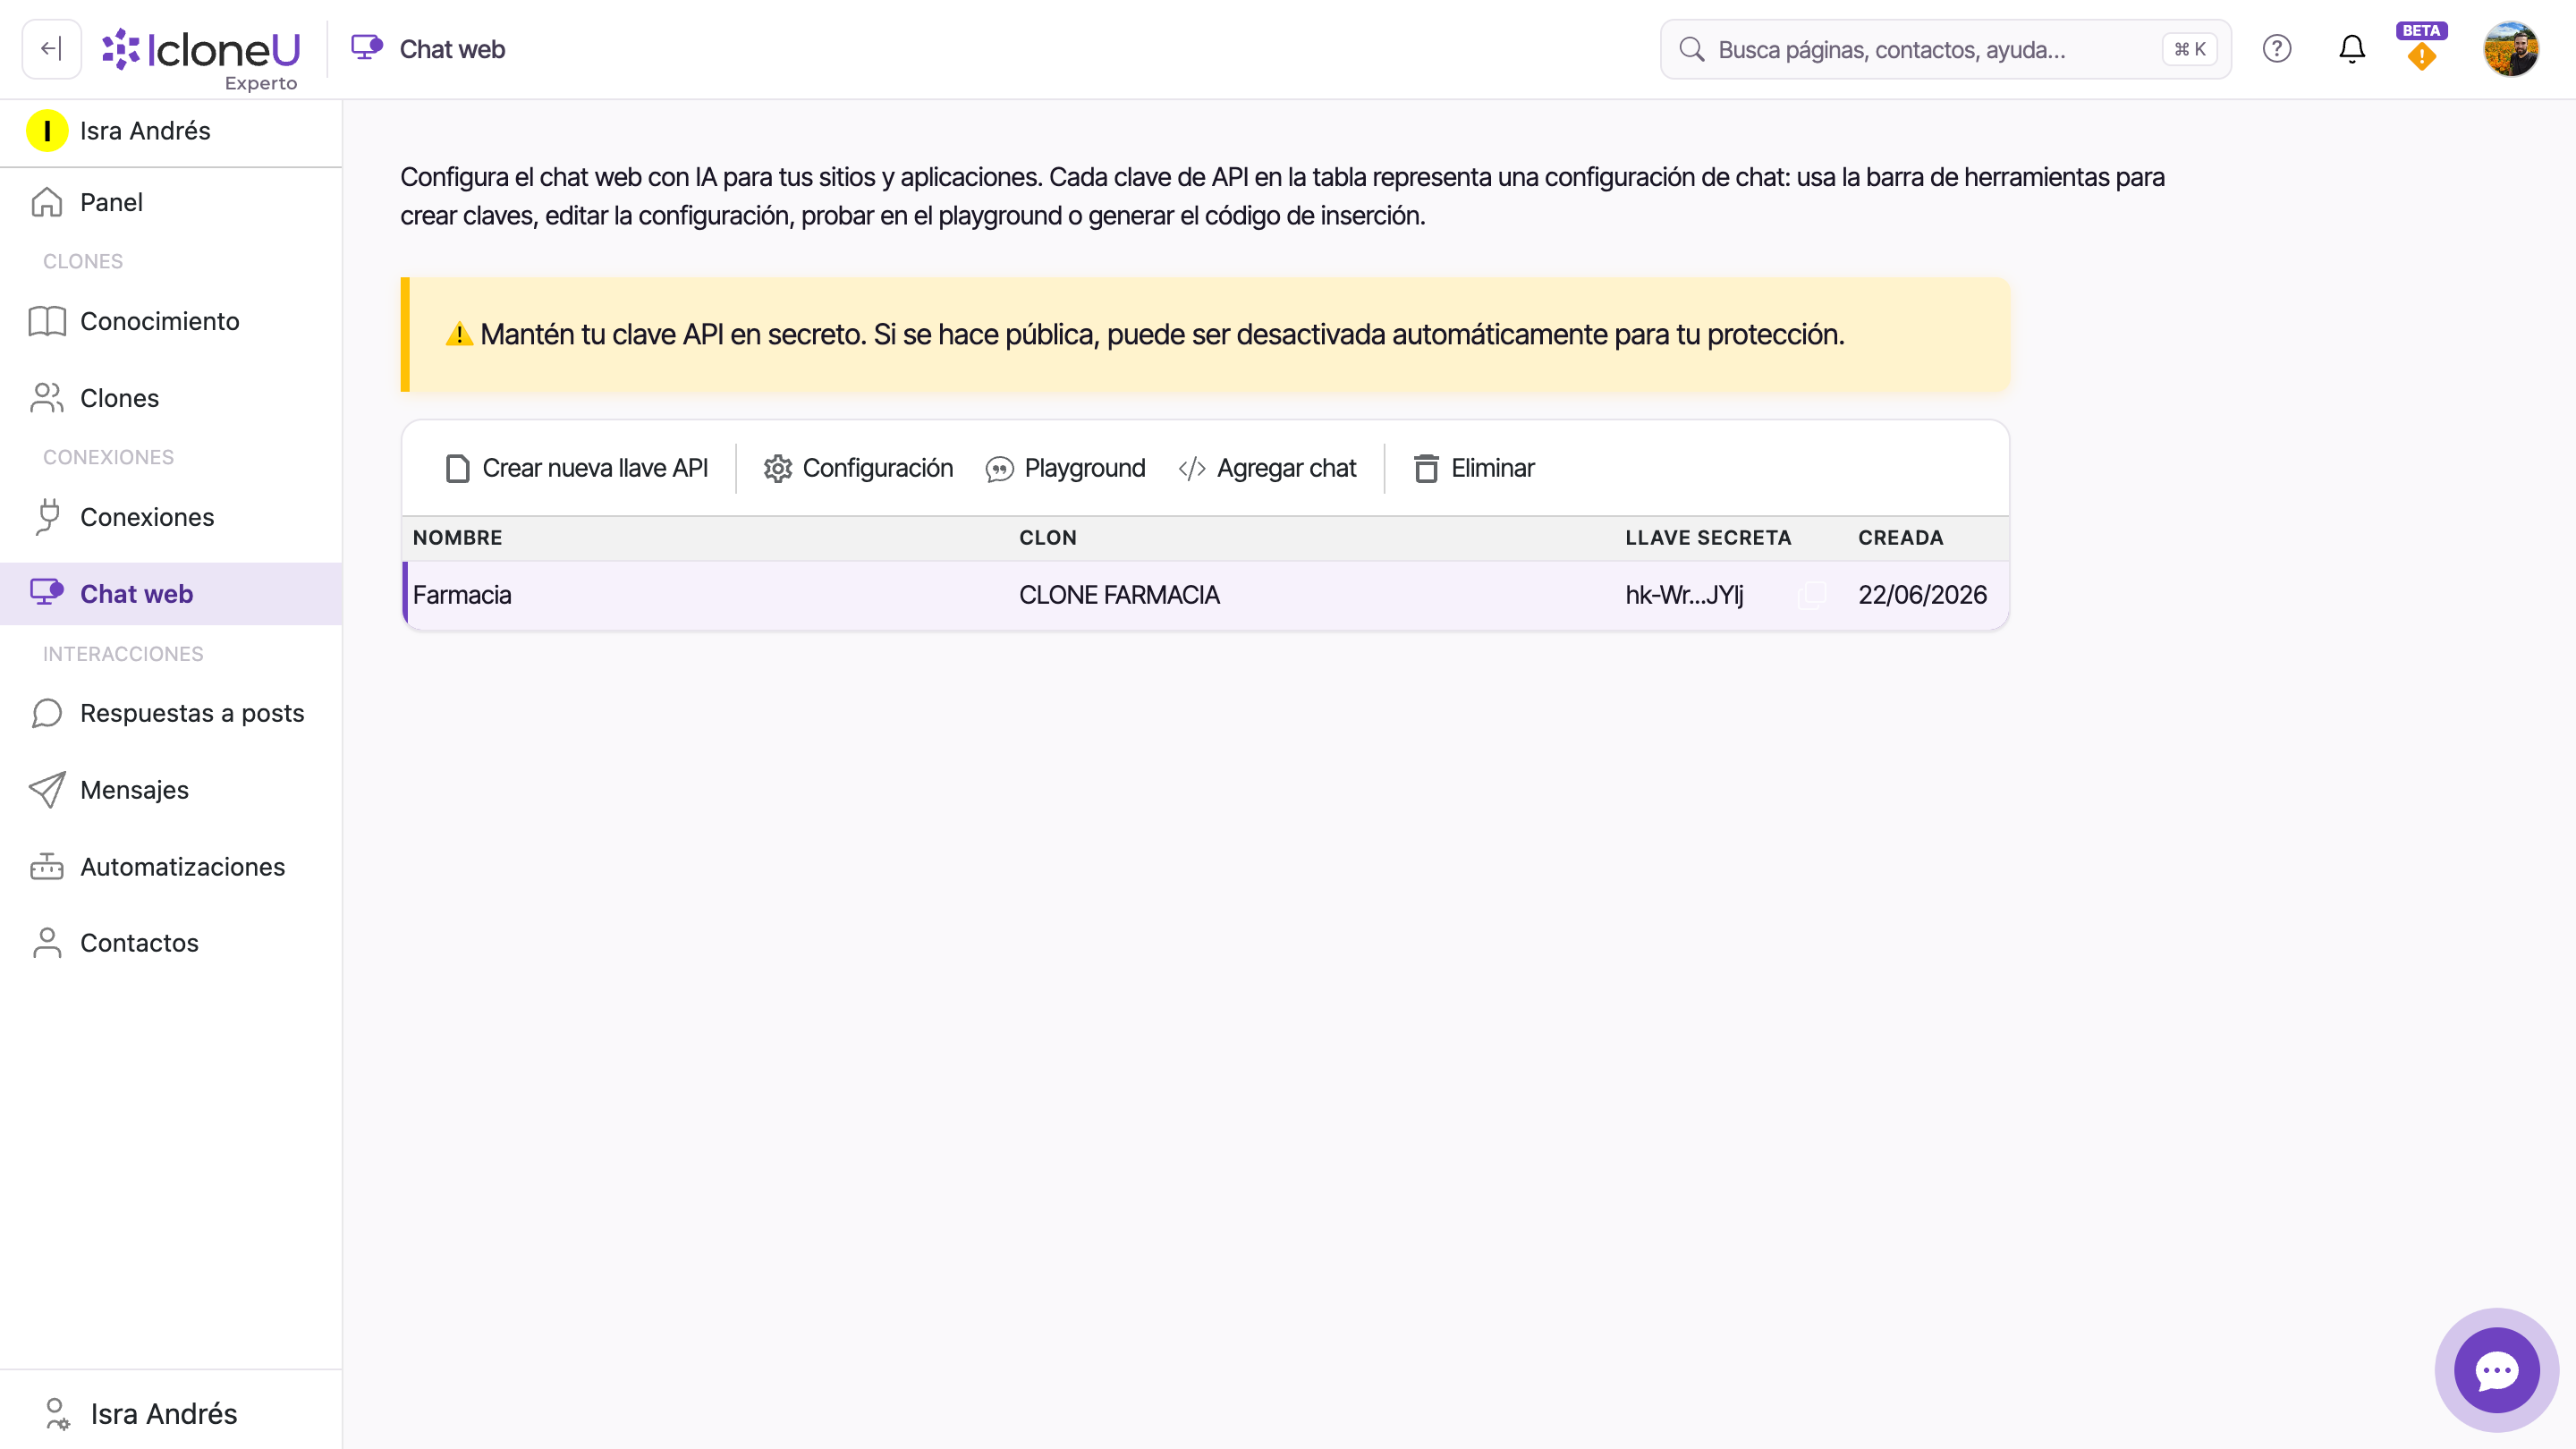
Task: Collapse the sidebar with the arrow button
Action: pyautogui.click(x=51, y=49)
